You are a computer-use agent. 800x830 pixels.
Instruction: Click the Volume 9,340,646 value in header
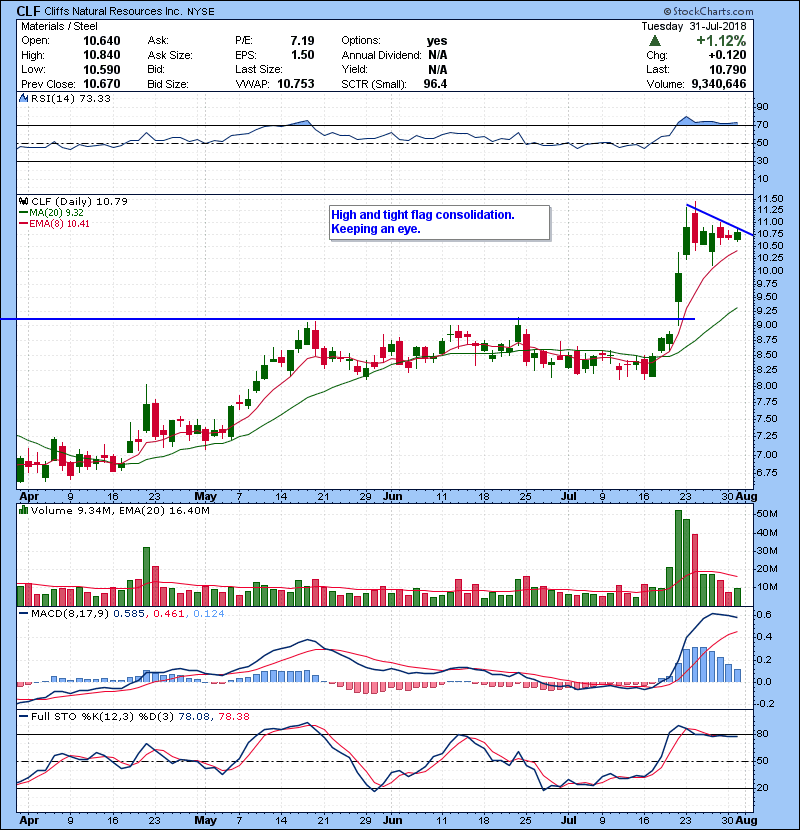tap(718, 84)
